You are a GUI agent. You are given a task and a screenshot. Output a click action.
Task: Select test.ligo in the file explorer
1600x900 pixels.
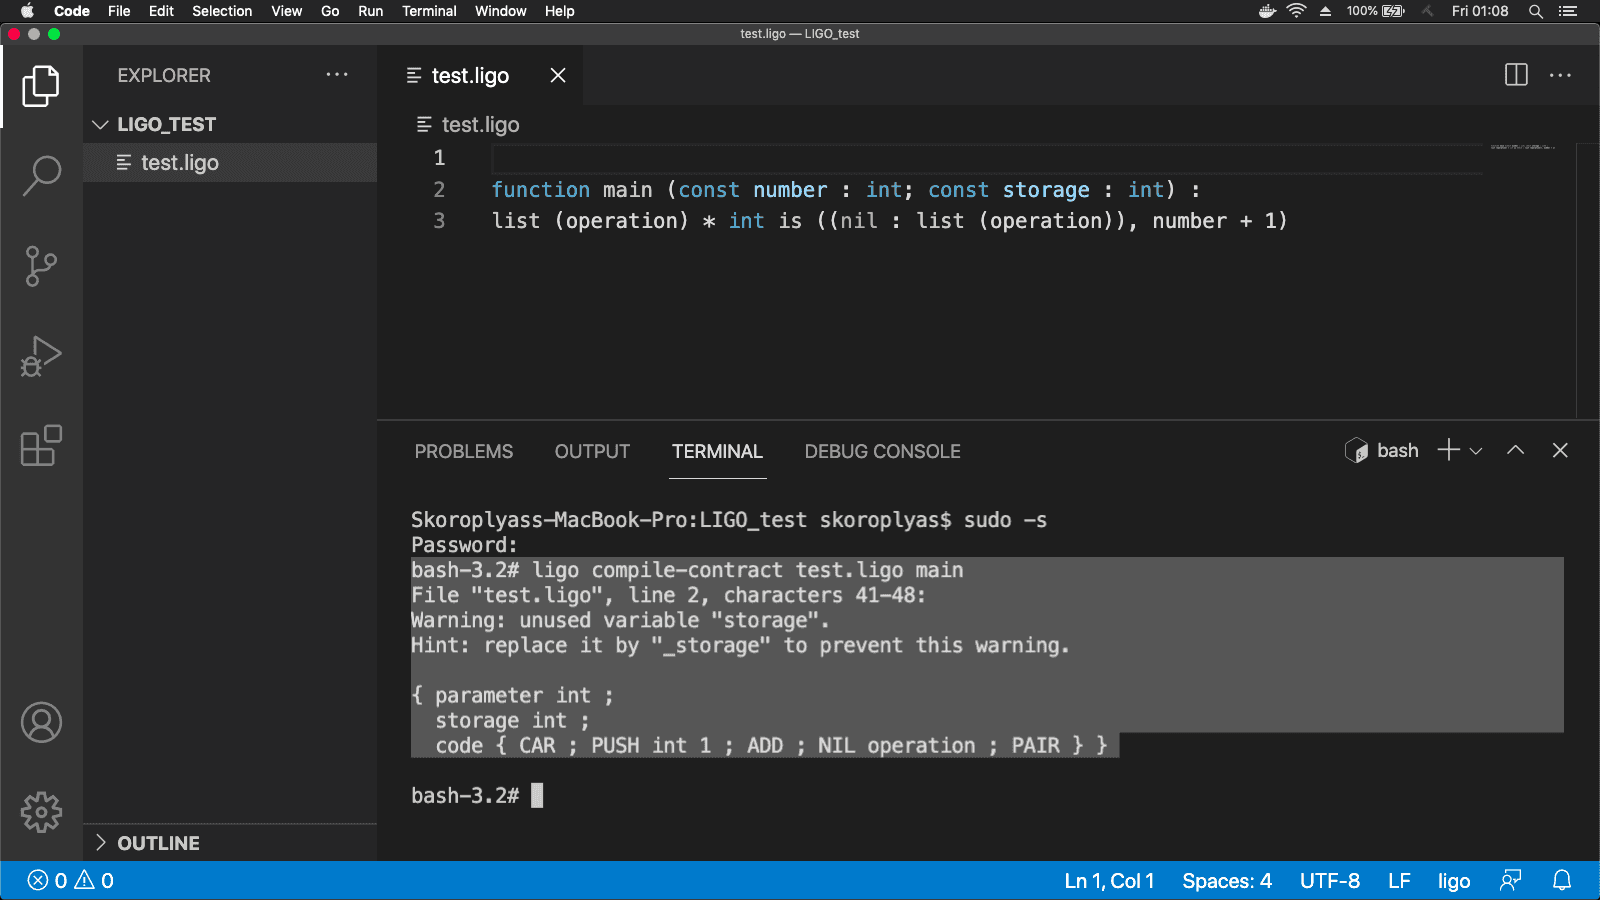(x=180, y=162)
